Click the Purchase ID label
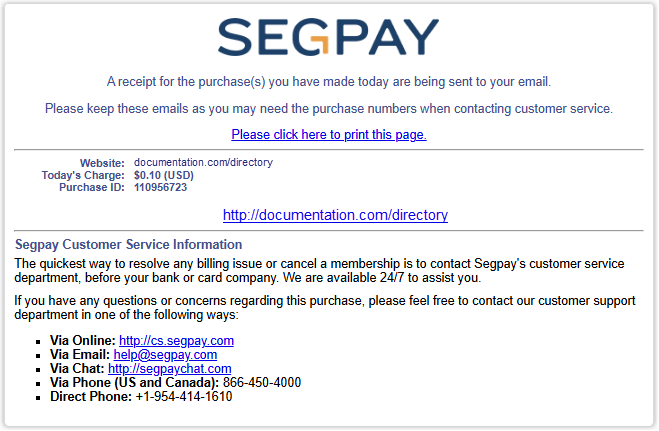This screenshot has height=431, width=659. coord(92,187)
